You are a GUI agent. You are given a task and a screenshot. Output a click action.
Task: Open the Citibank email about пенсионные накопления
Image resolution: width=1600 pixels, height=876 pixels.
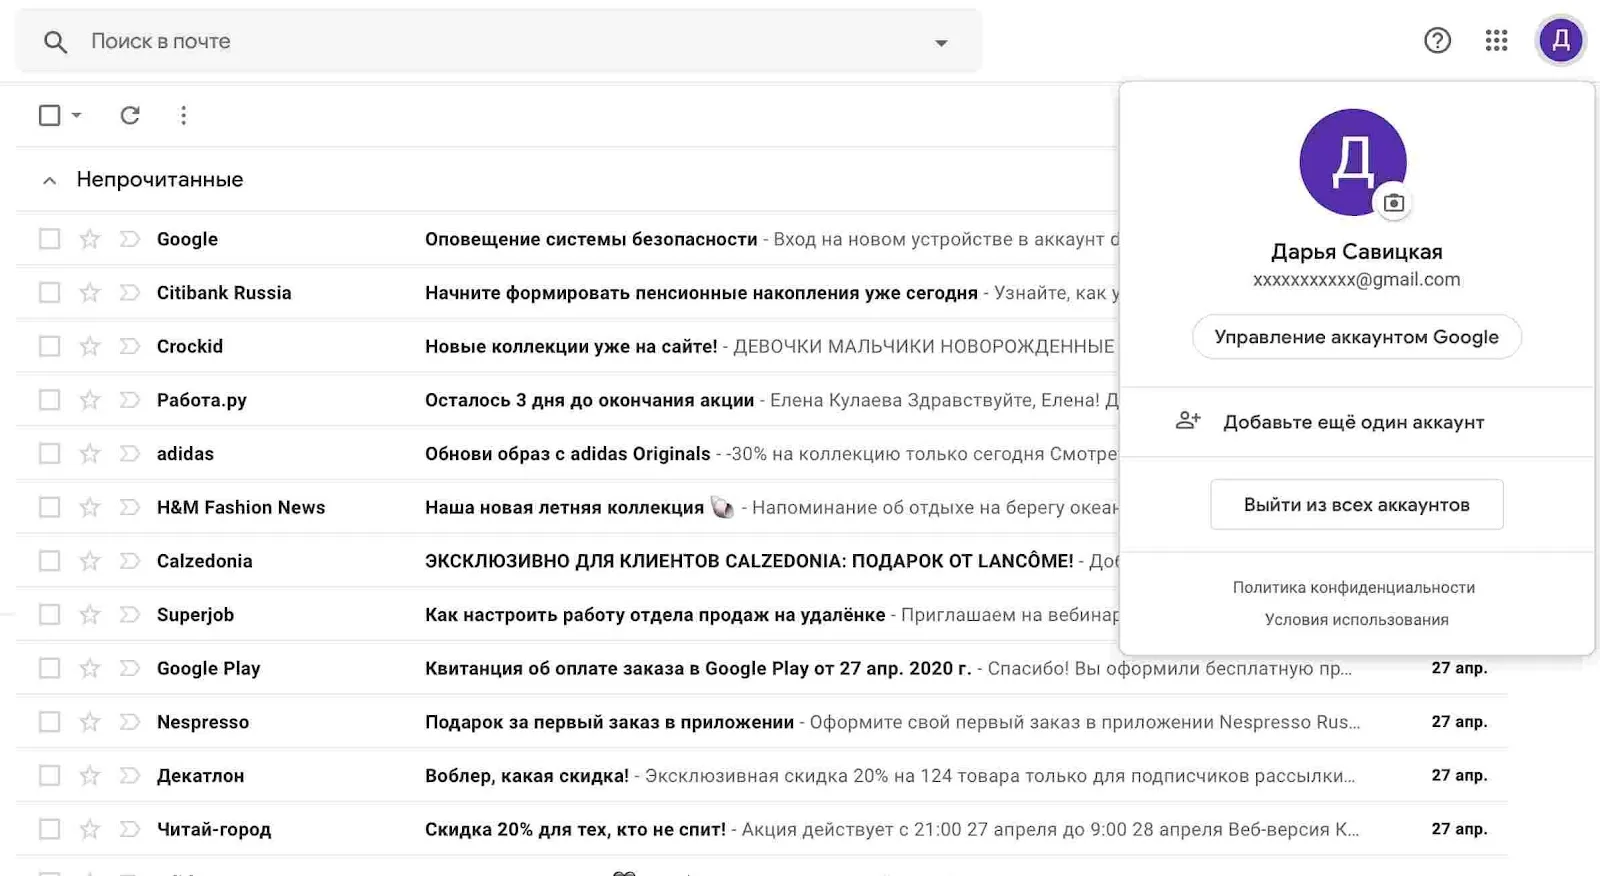pyautogui.click(x=567, y=292)
